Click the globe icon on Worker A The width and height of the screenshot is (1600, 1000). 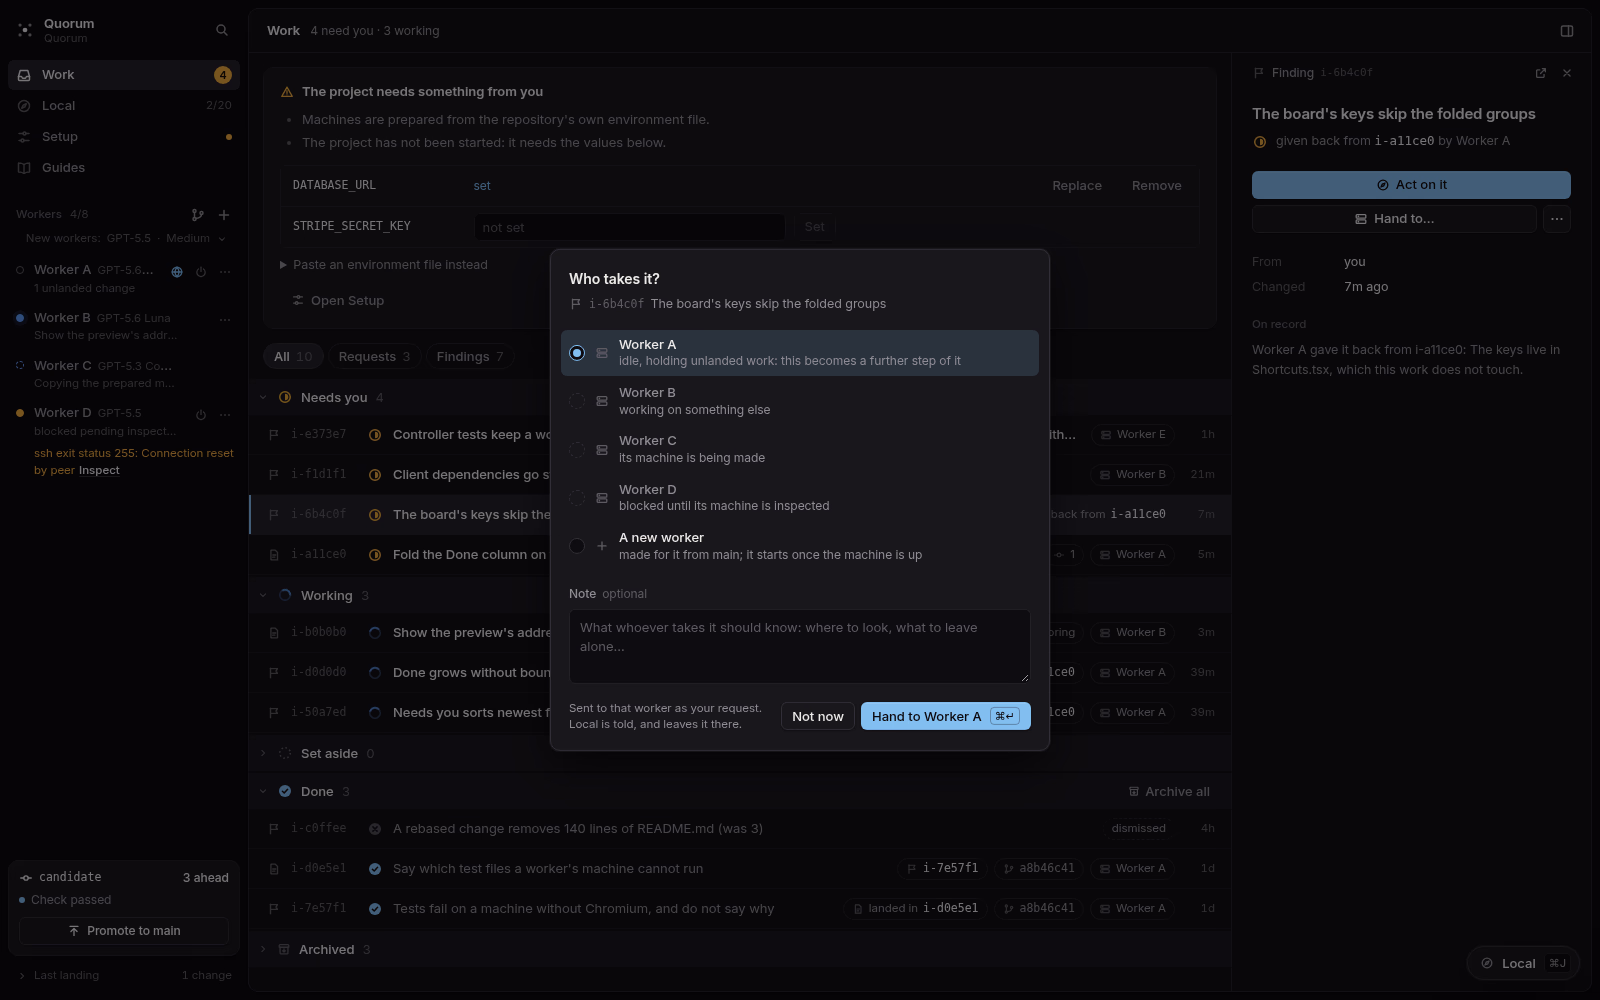pyautogui.click(x=177, y=272)
